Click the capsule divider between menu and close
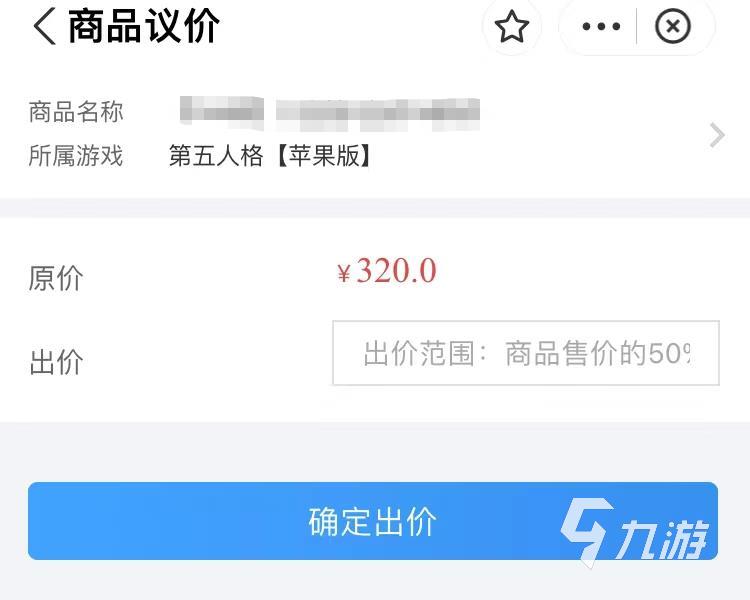This screenshot has height=600, width=750. point(637,26)
